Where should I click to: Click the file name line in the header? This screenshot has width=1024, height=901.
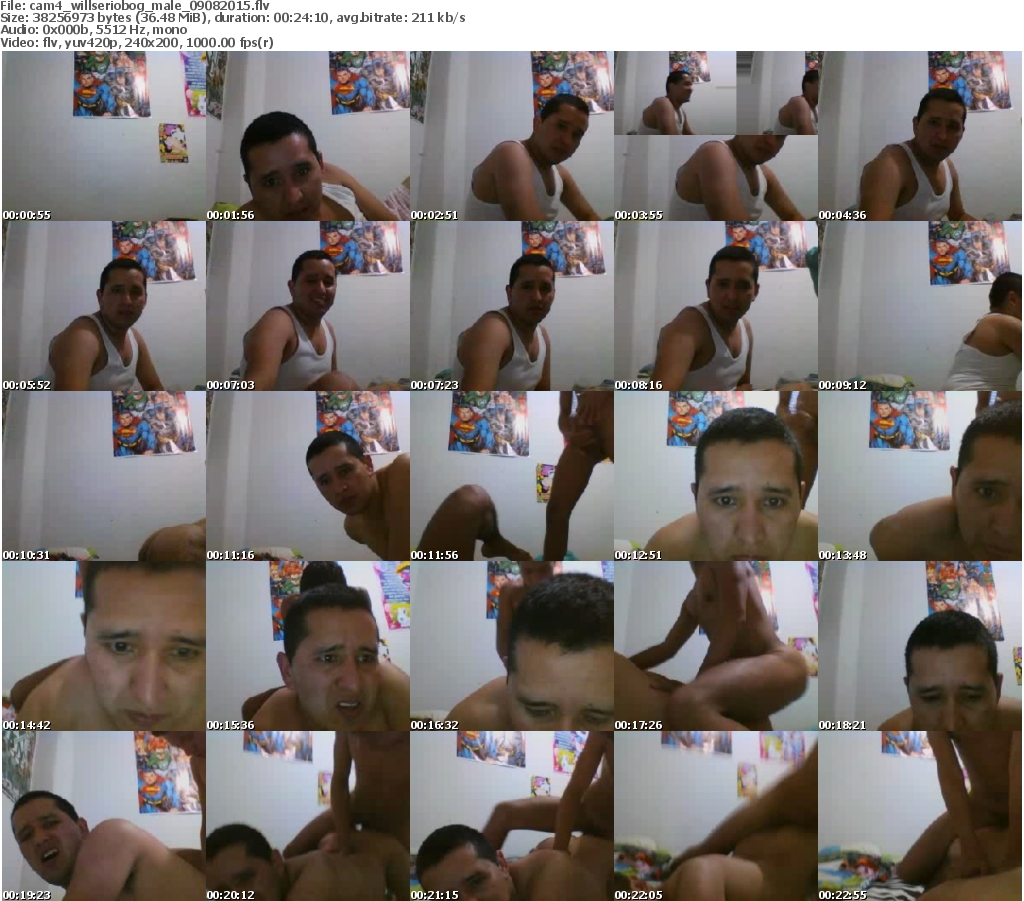tap(135, 5)
